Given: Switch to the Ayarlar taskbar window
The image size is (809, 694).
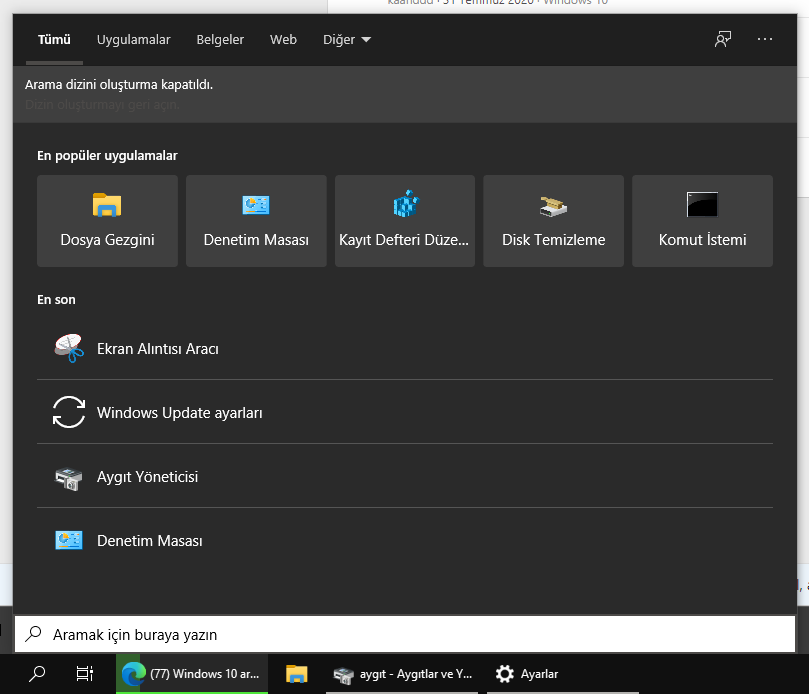Looking at the screenshot, I should point(563,673).
